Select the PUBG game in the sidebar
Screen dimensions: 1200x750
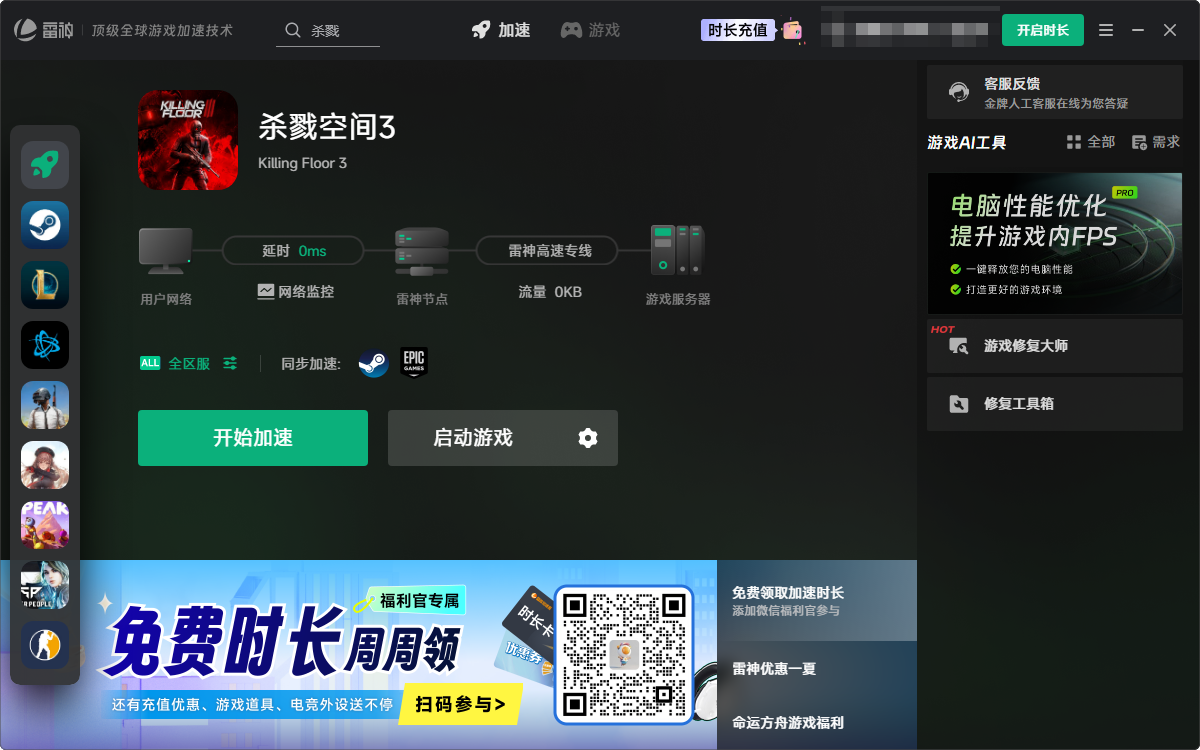pyautogui.click(x=45, y=405)
